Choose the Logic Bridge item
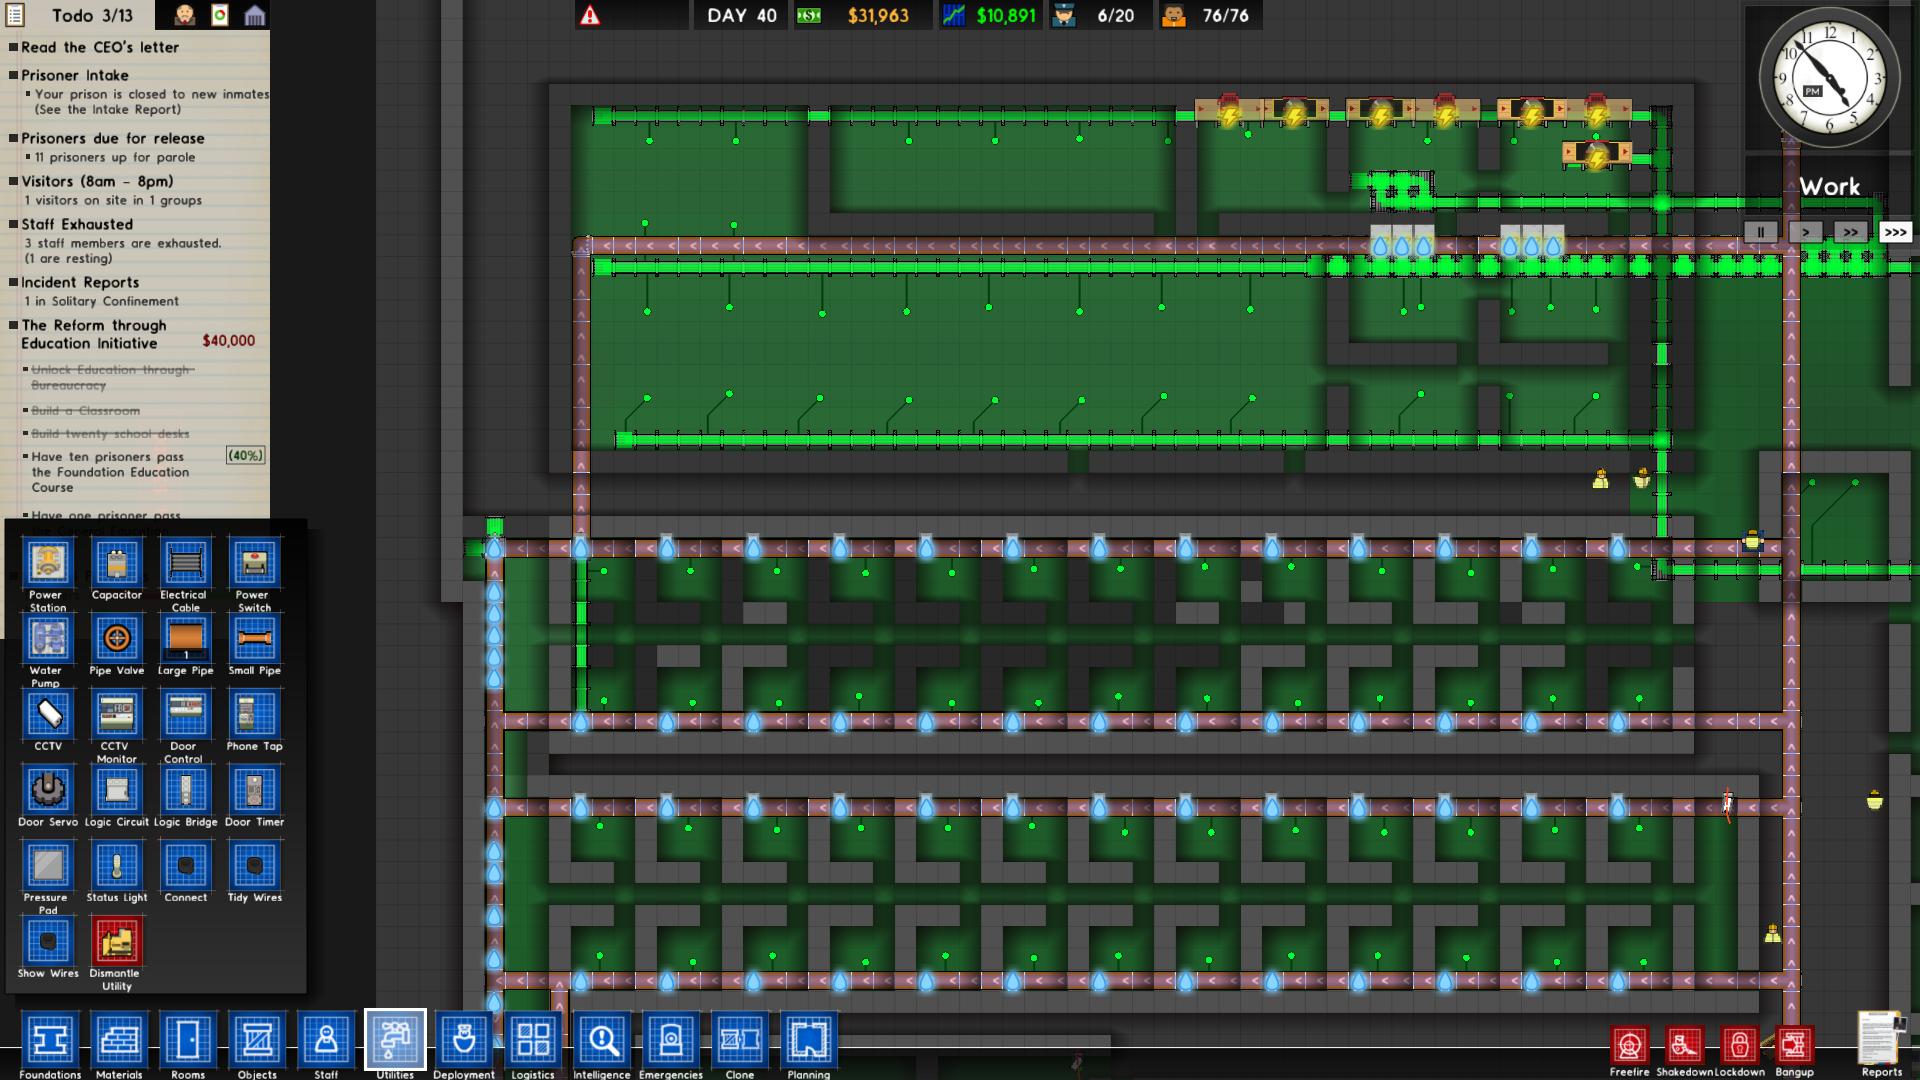The image size is (1920, 1080). pos(185,790)
